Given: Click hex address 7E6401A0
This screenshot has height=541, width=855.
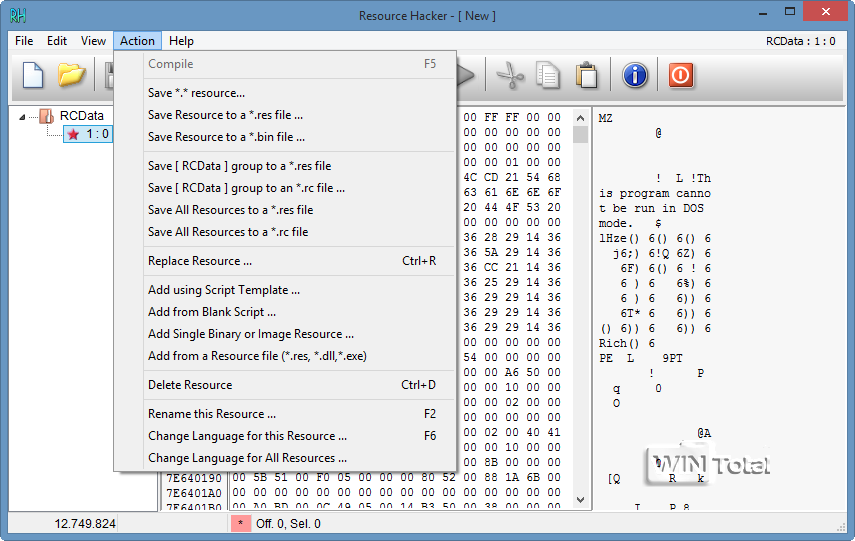Looking at the screenshot, I should [194, 493].
